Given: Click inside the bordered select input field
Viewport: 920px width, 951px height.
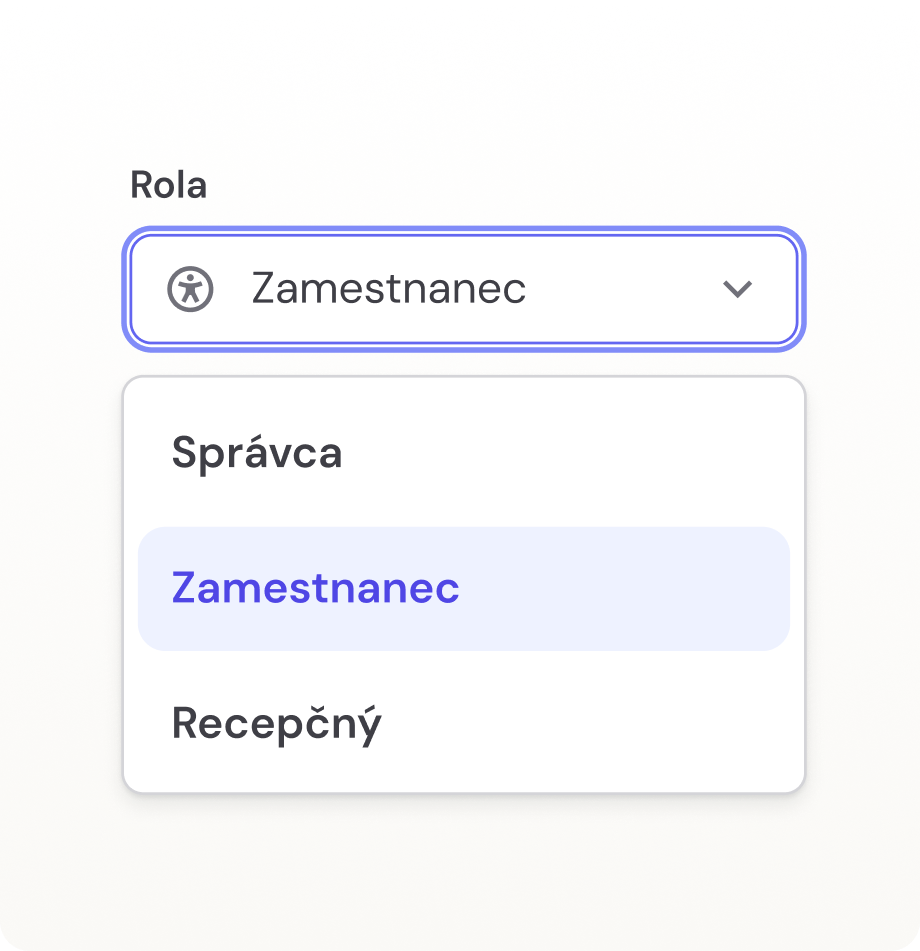Looking at the screenshot, I should pyautogui.click(x=462, y=290).
